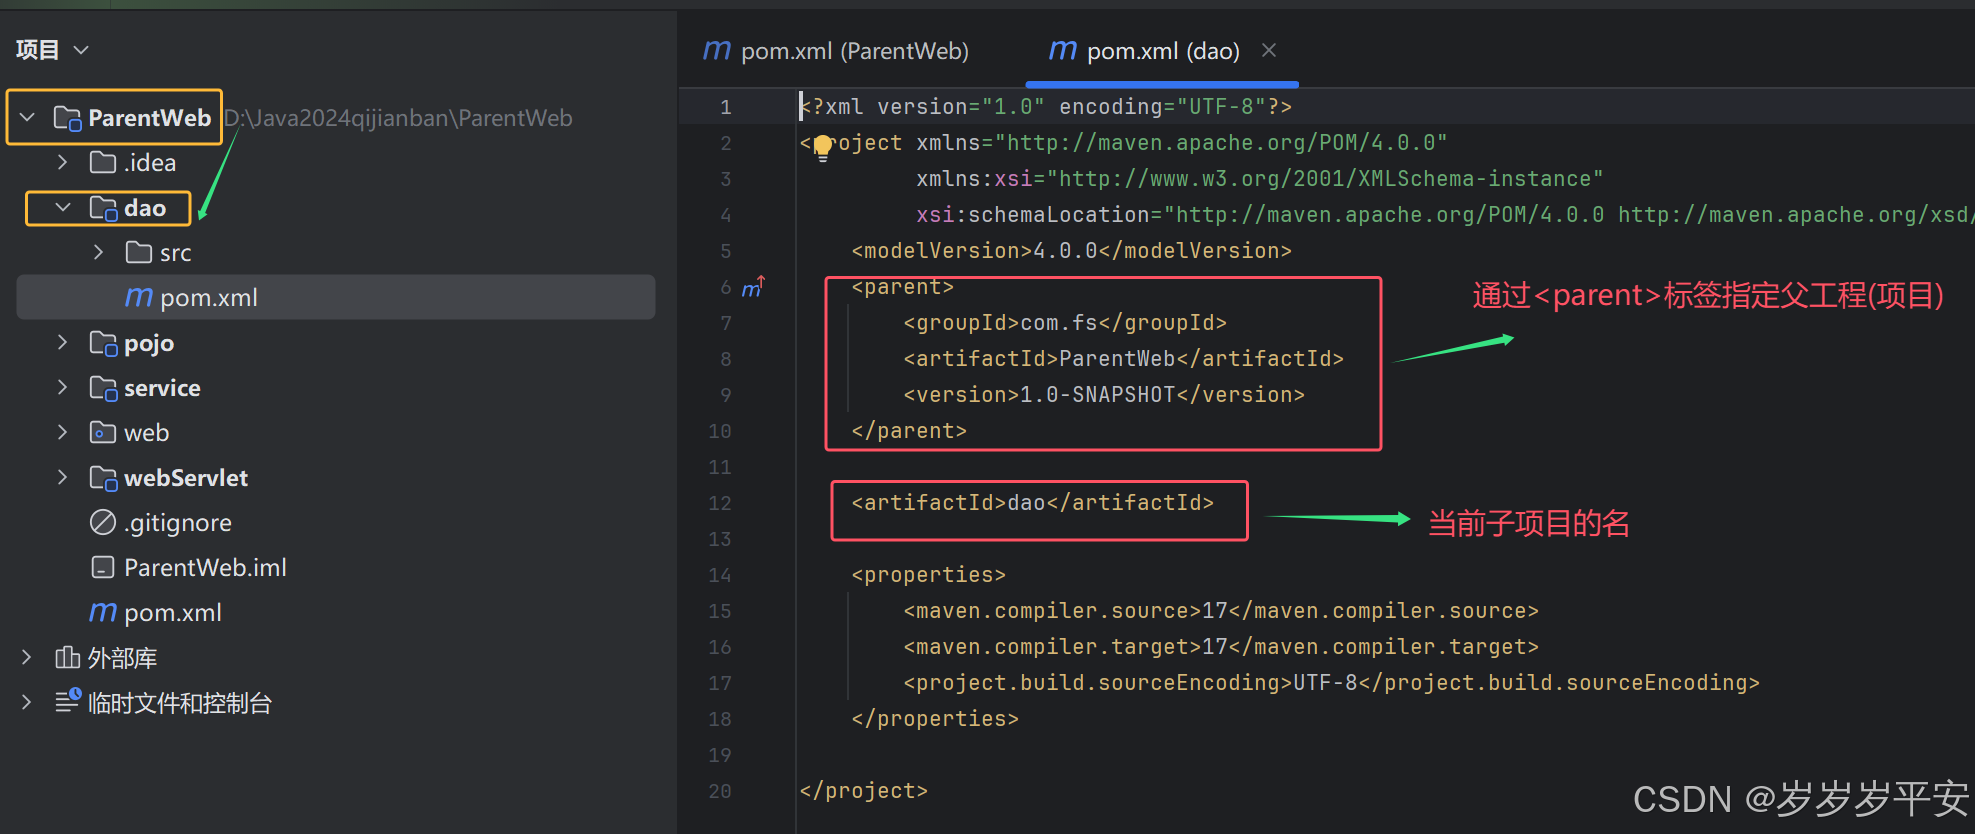The height and width of the screenshot is (834, 1975).
Task: Click maven.compiler.target line
Action: pyautogui.click(x=1221, y=647)
